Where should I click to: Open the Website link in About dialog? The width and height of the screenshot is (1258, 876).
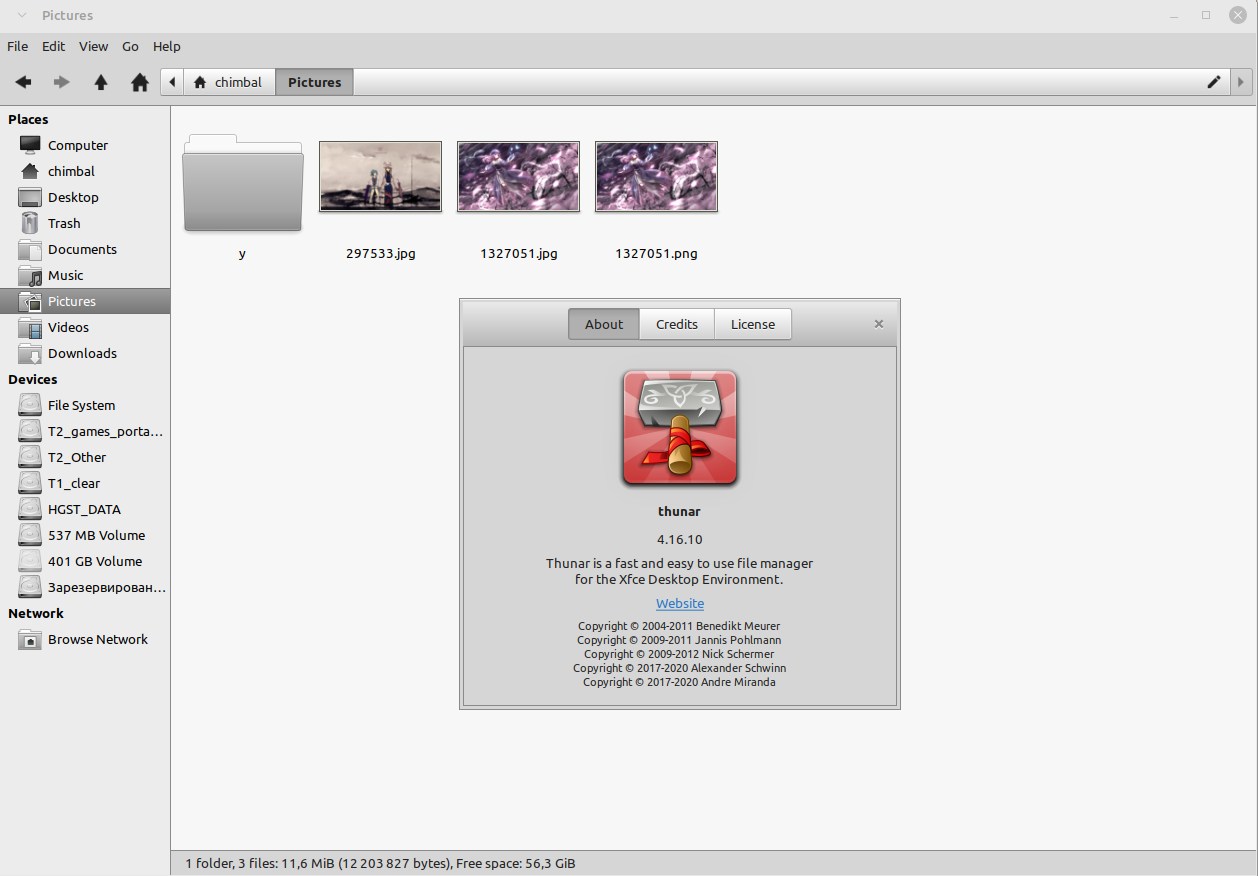click(680, 603)
